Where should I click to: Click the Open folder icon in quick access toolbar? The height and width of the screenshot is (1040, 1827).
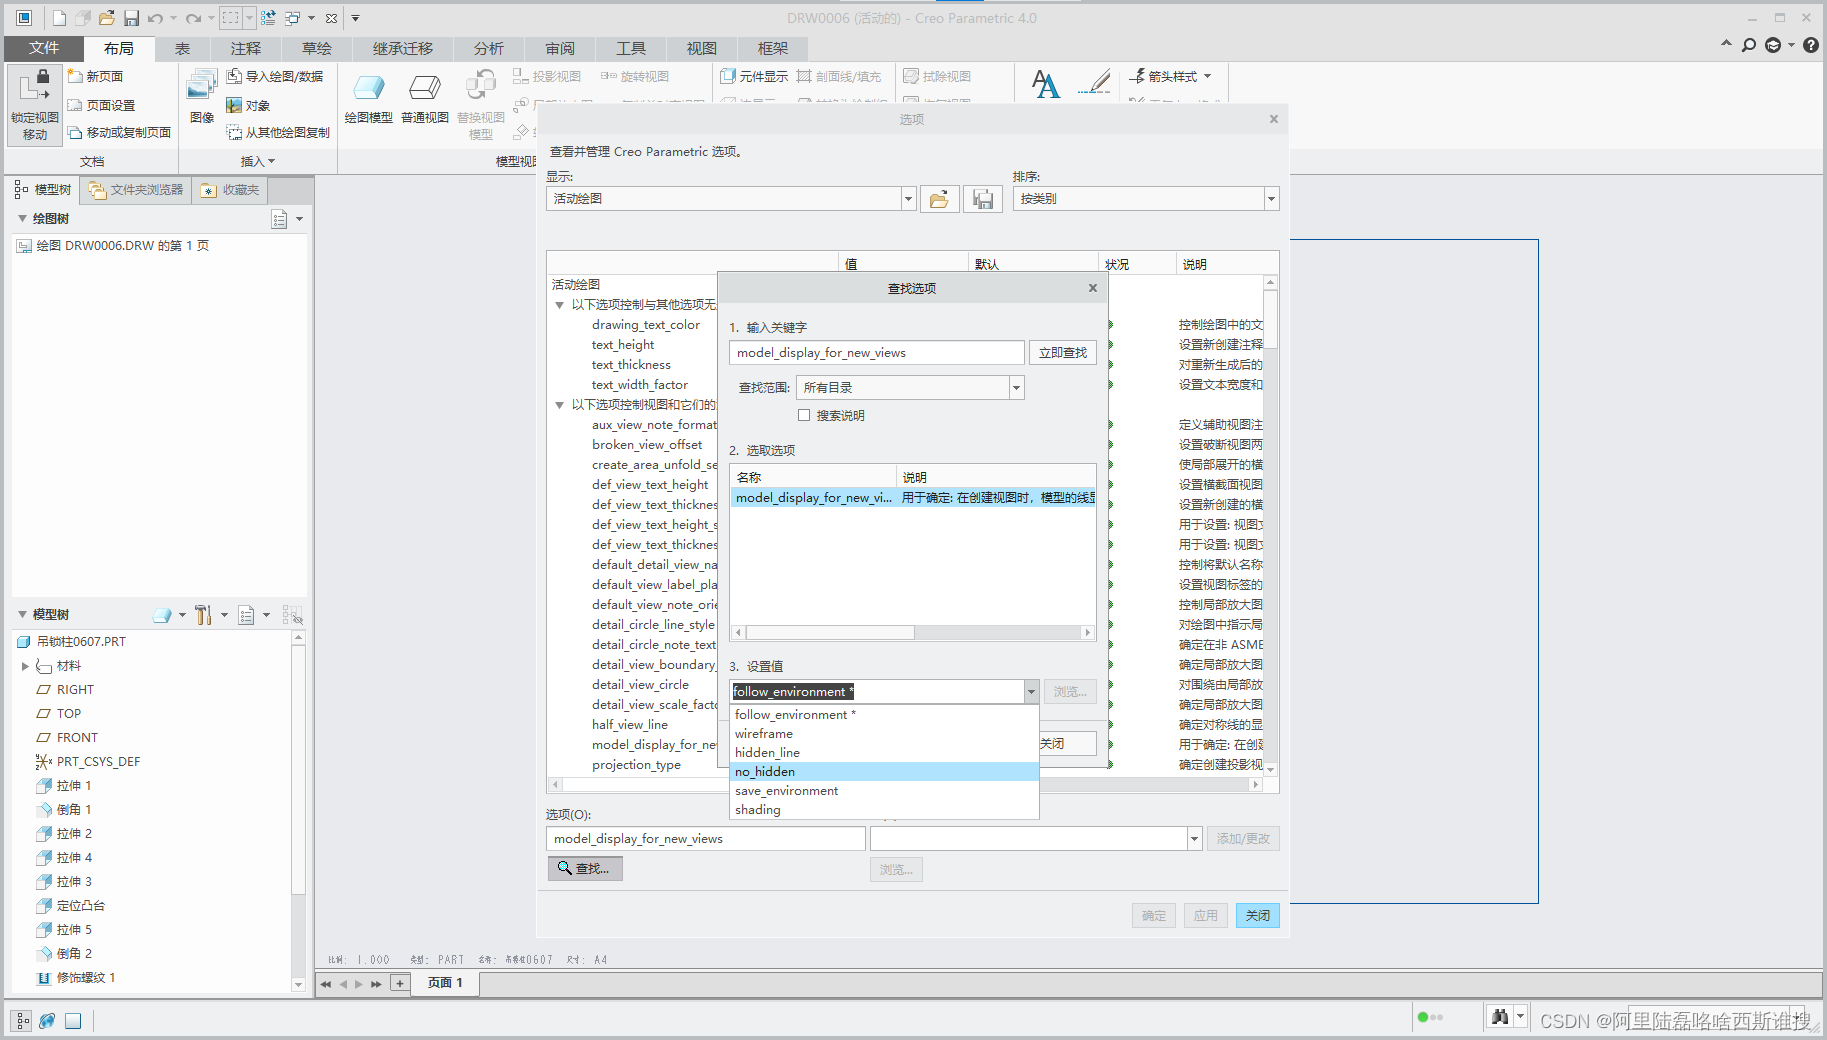point(107,18)
